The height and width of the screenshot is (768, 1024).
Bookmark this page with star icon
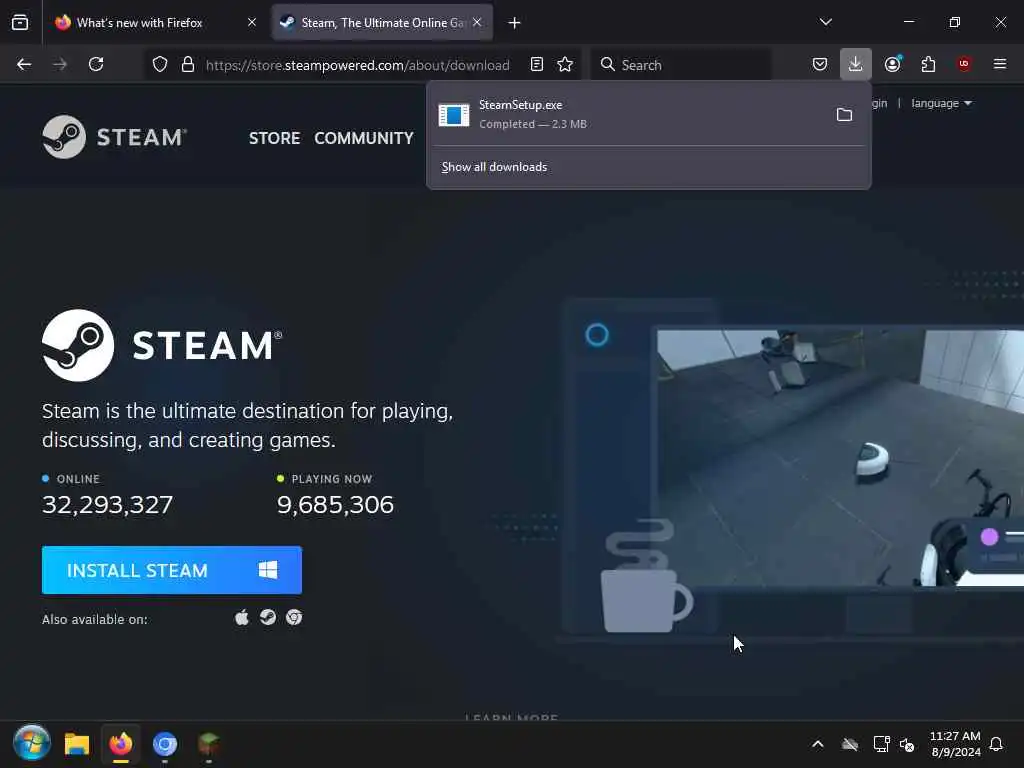coord(565,65)
